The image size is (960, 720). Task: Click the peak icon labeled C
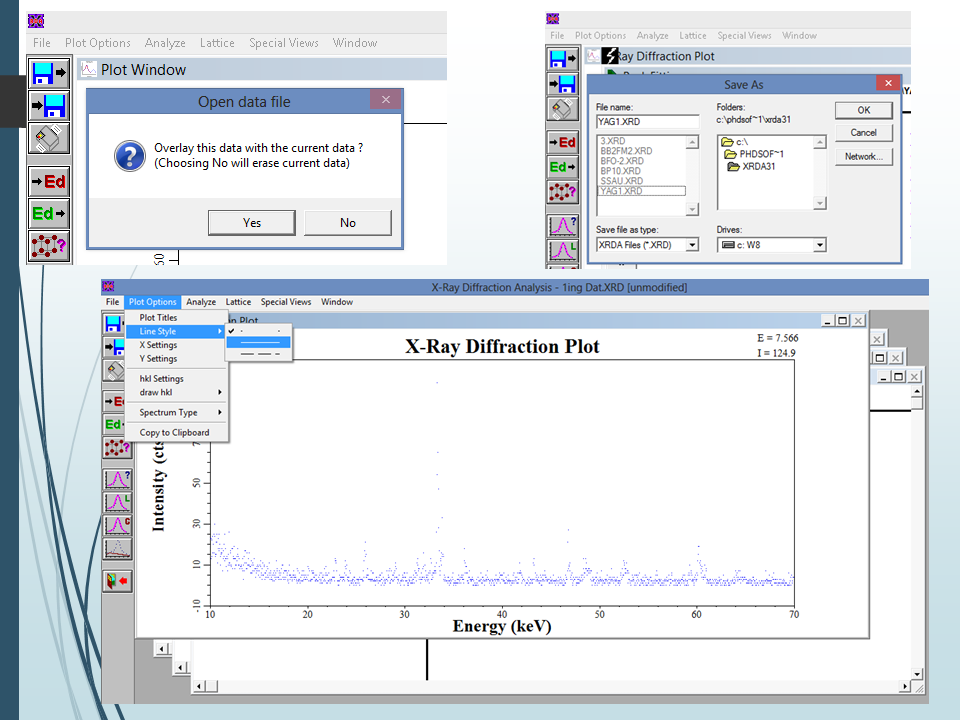click(117, 520)
